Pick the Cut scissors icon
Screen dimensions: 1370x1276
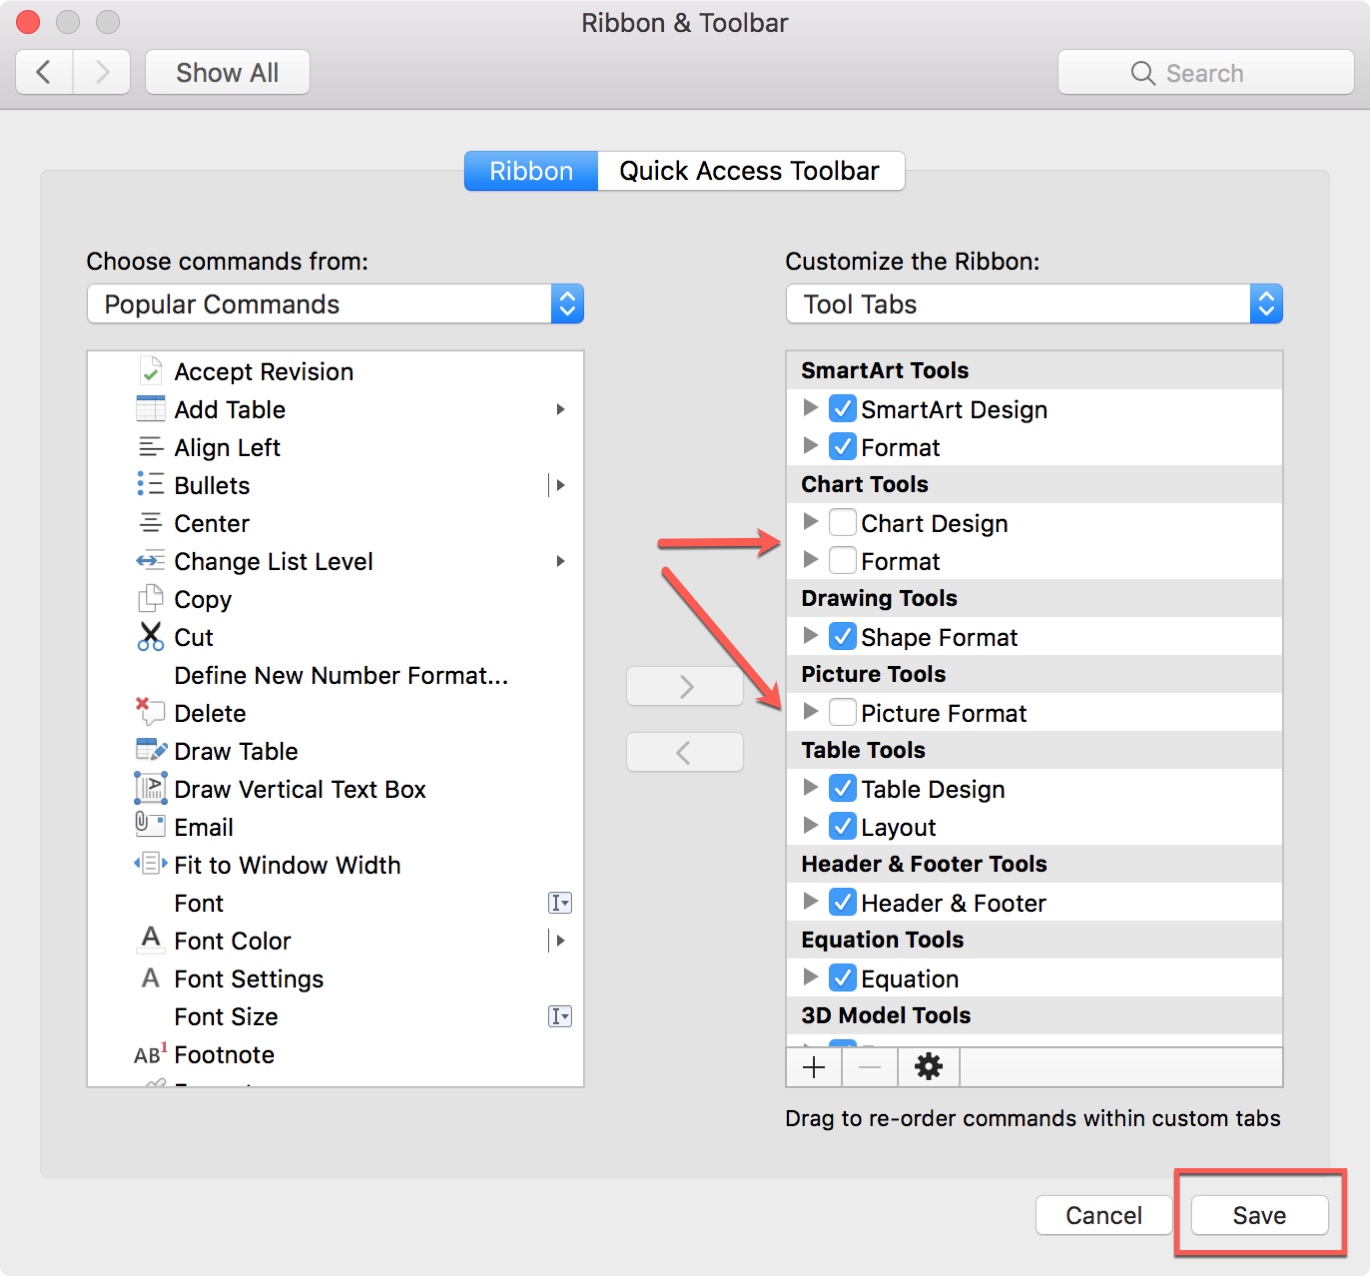click(x=151, y=637)
